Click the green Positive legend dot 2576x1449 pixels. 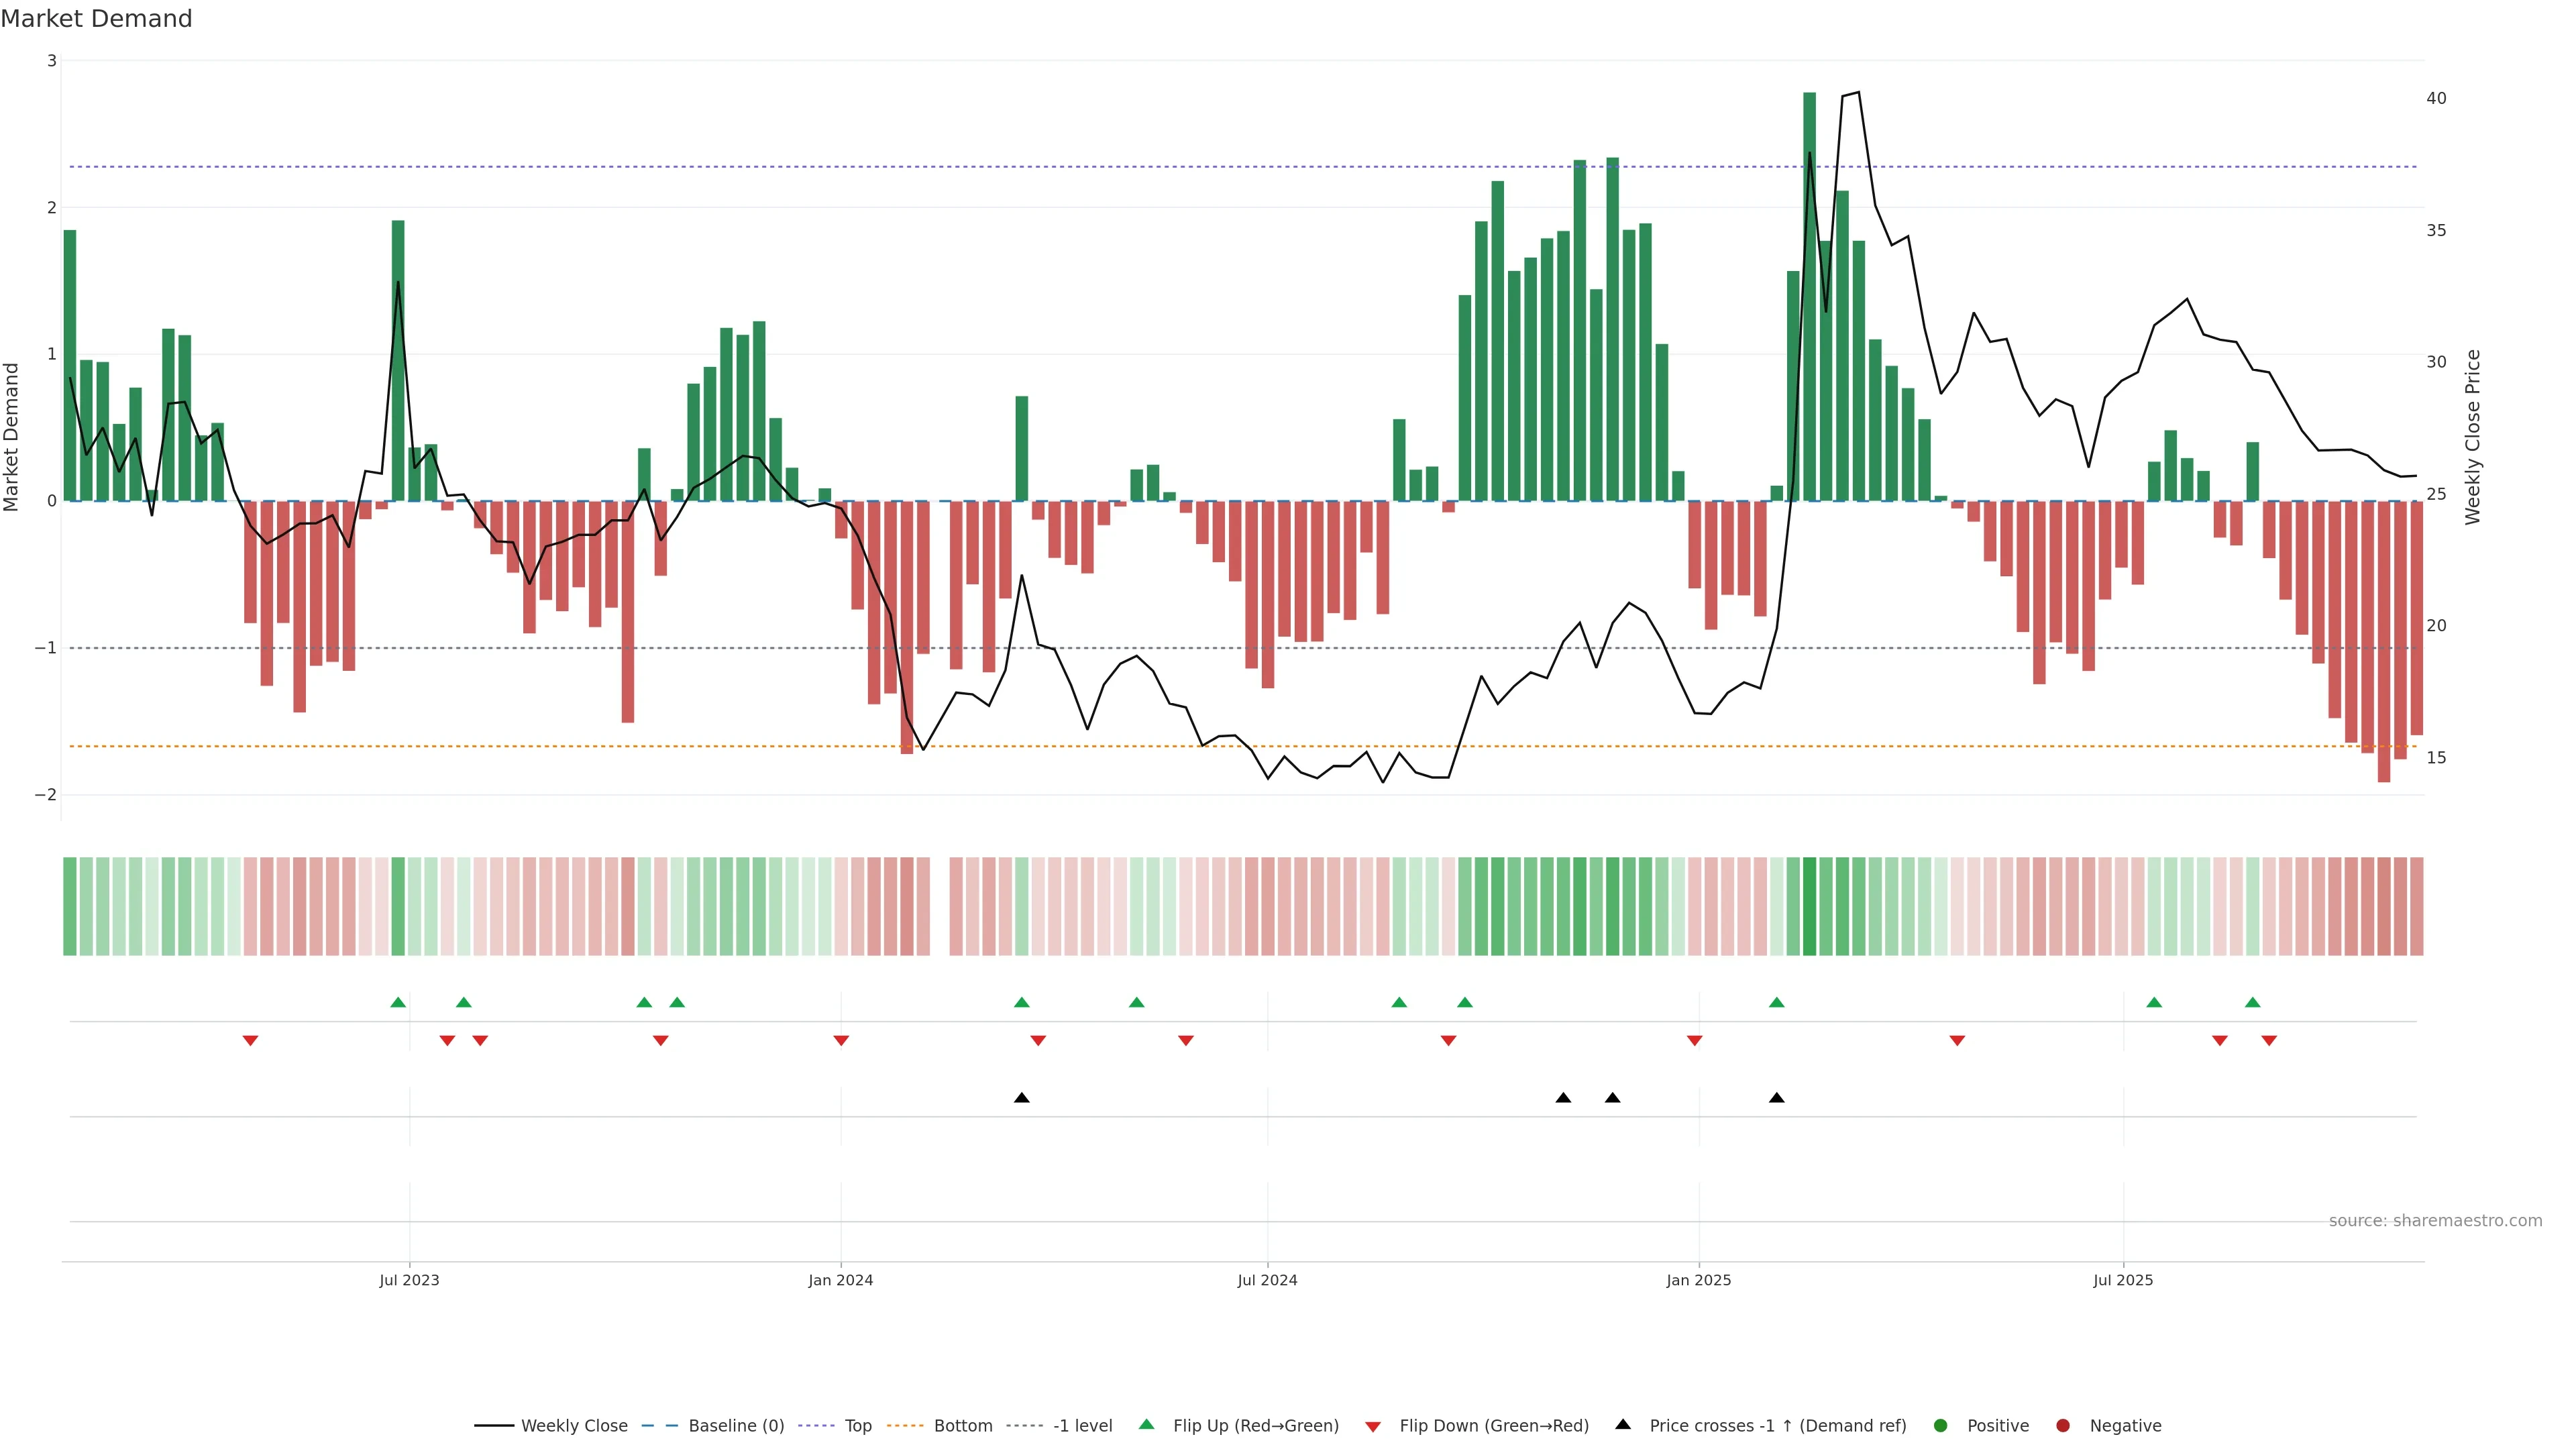click(1941, 1426)
